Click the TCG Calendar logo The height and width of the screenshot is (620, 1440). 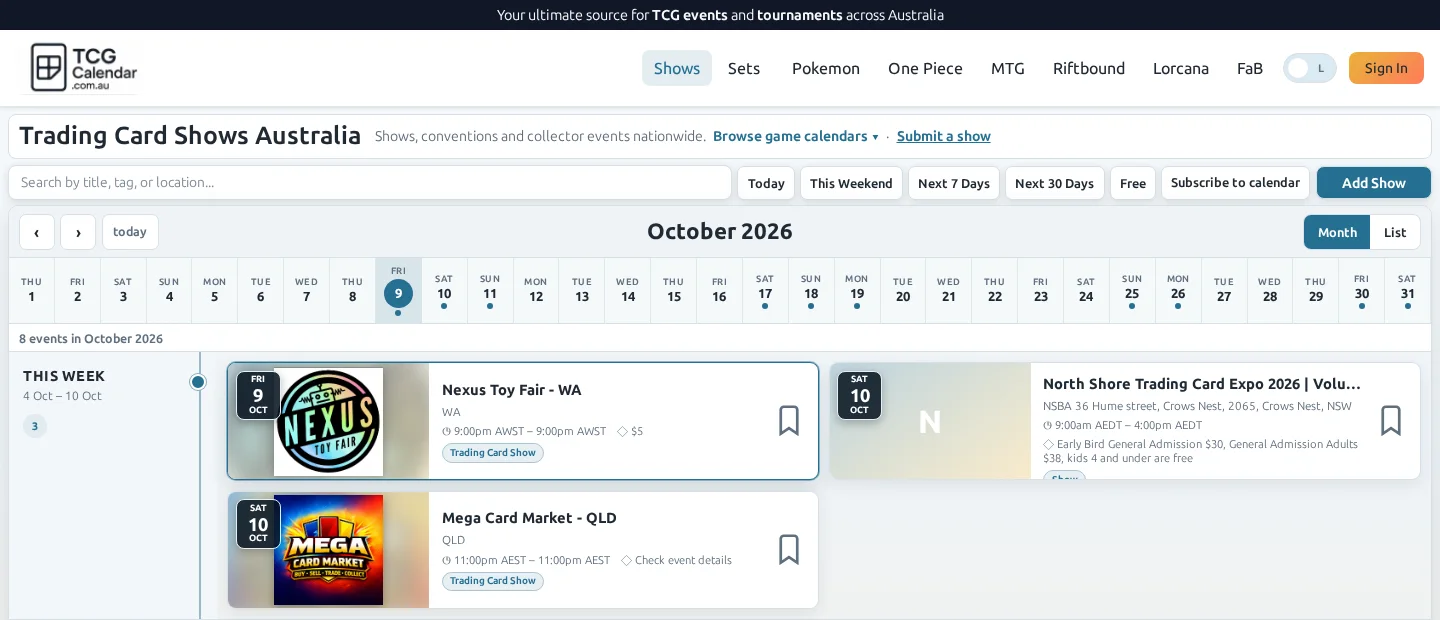point(84,68)
